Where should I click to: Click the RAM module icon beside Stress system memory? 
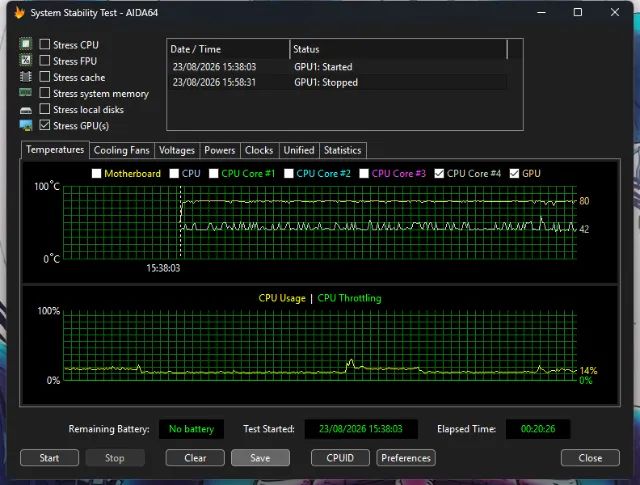[x=26, y=92]
